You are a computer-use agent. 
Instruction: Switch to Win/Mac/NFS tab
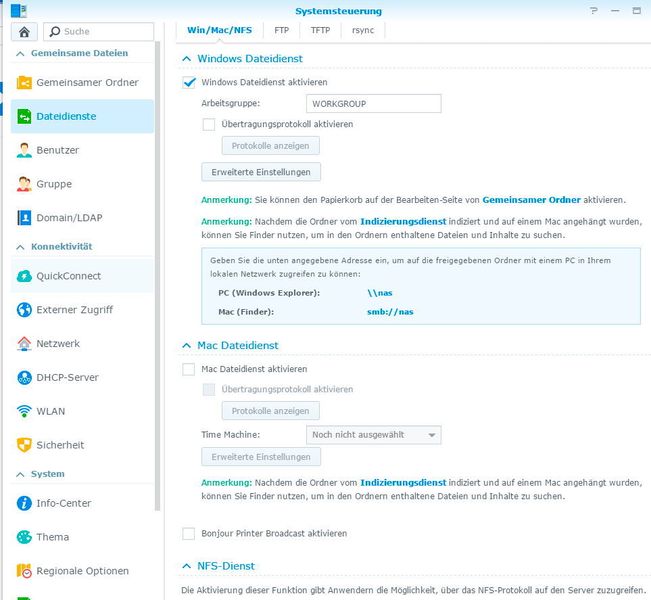[x=219, y=30]
